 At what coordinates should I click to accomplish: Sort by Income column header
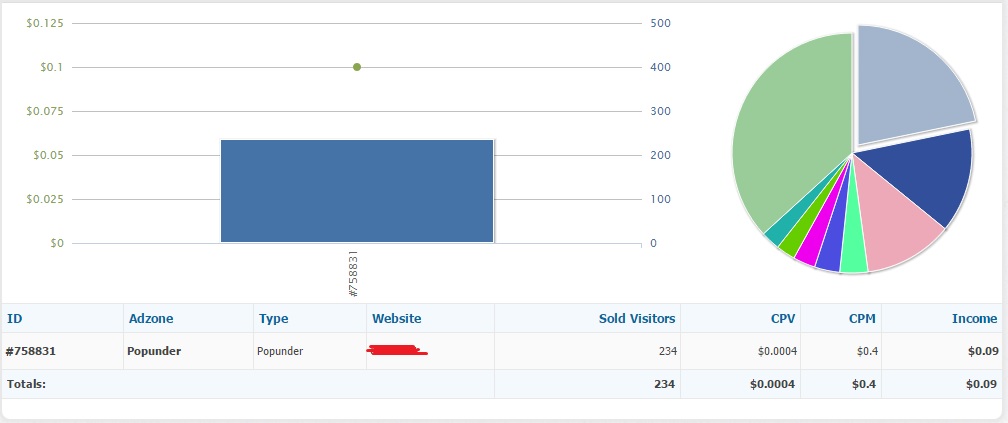(x=974, y=319)
